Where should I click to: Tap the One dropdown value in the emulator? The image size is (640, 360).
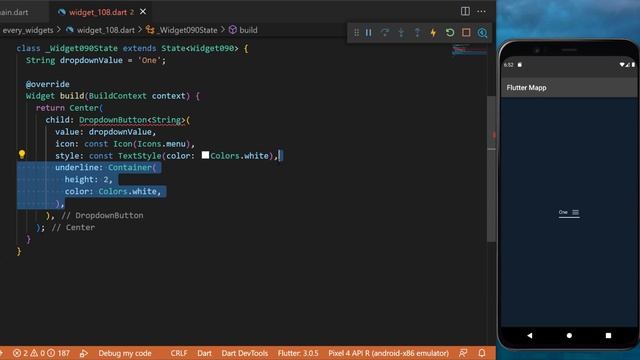(563, 212)
